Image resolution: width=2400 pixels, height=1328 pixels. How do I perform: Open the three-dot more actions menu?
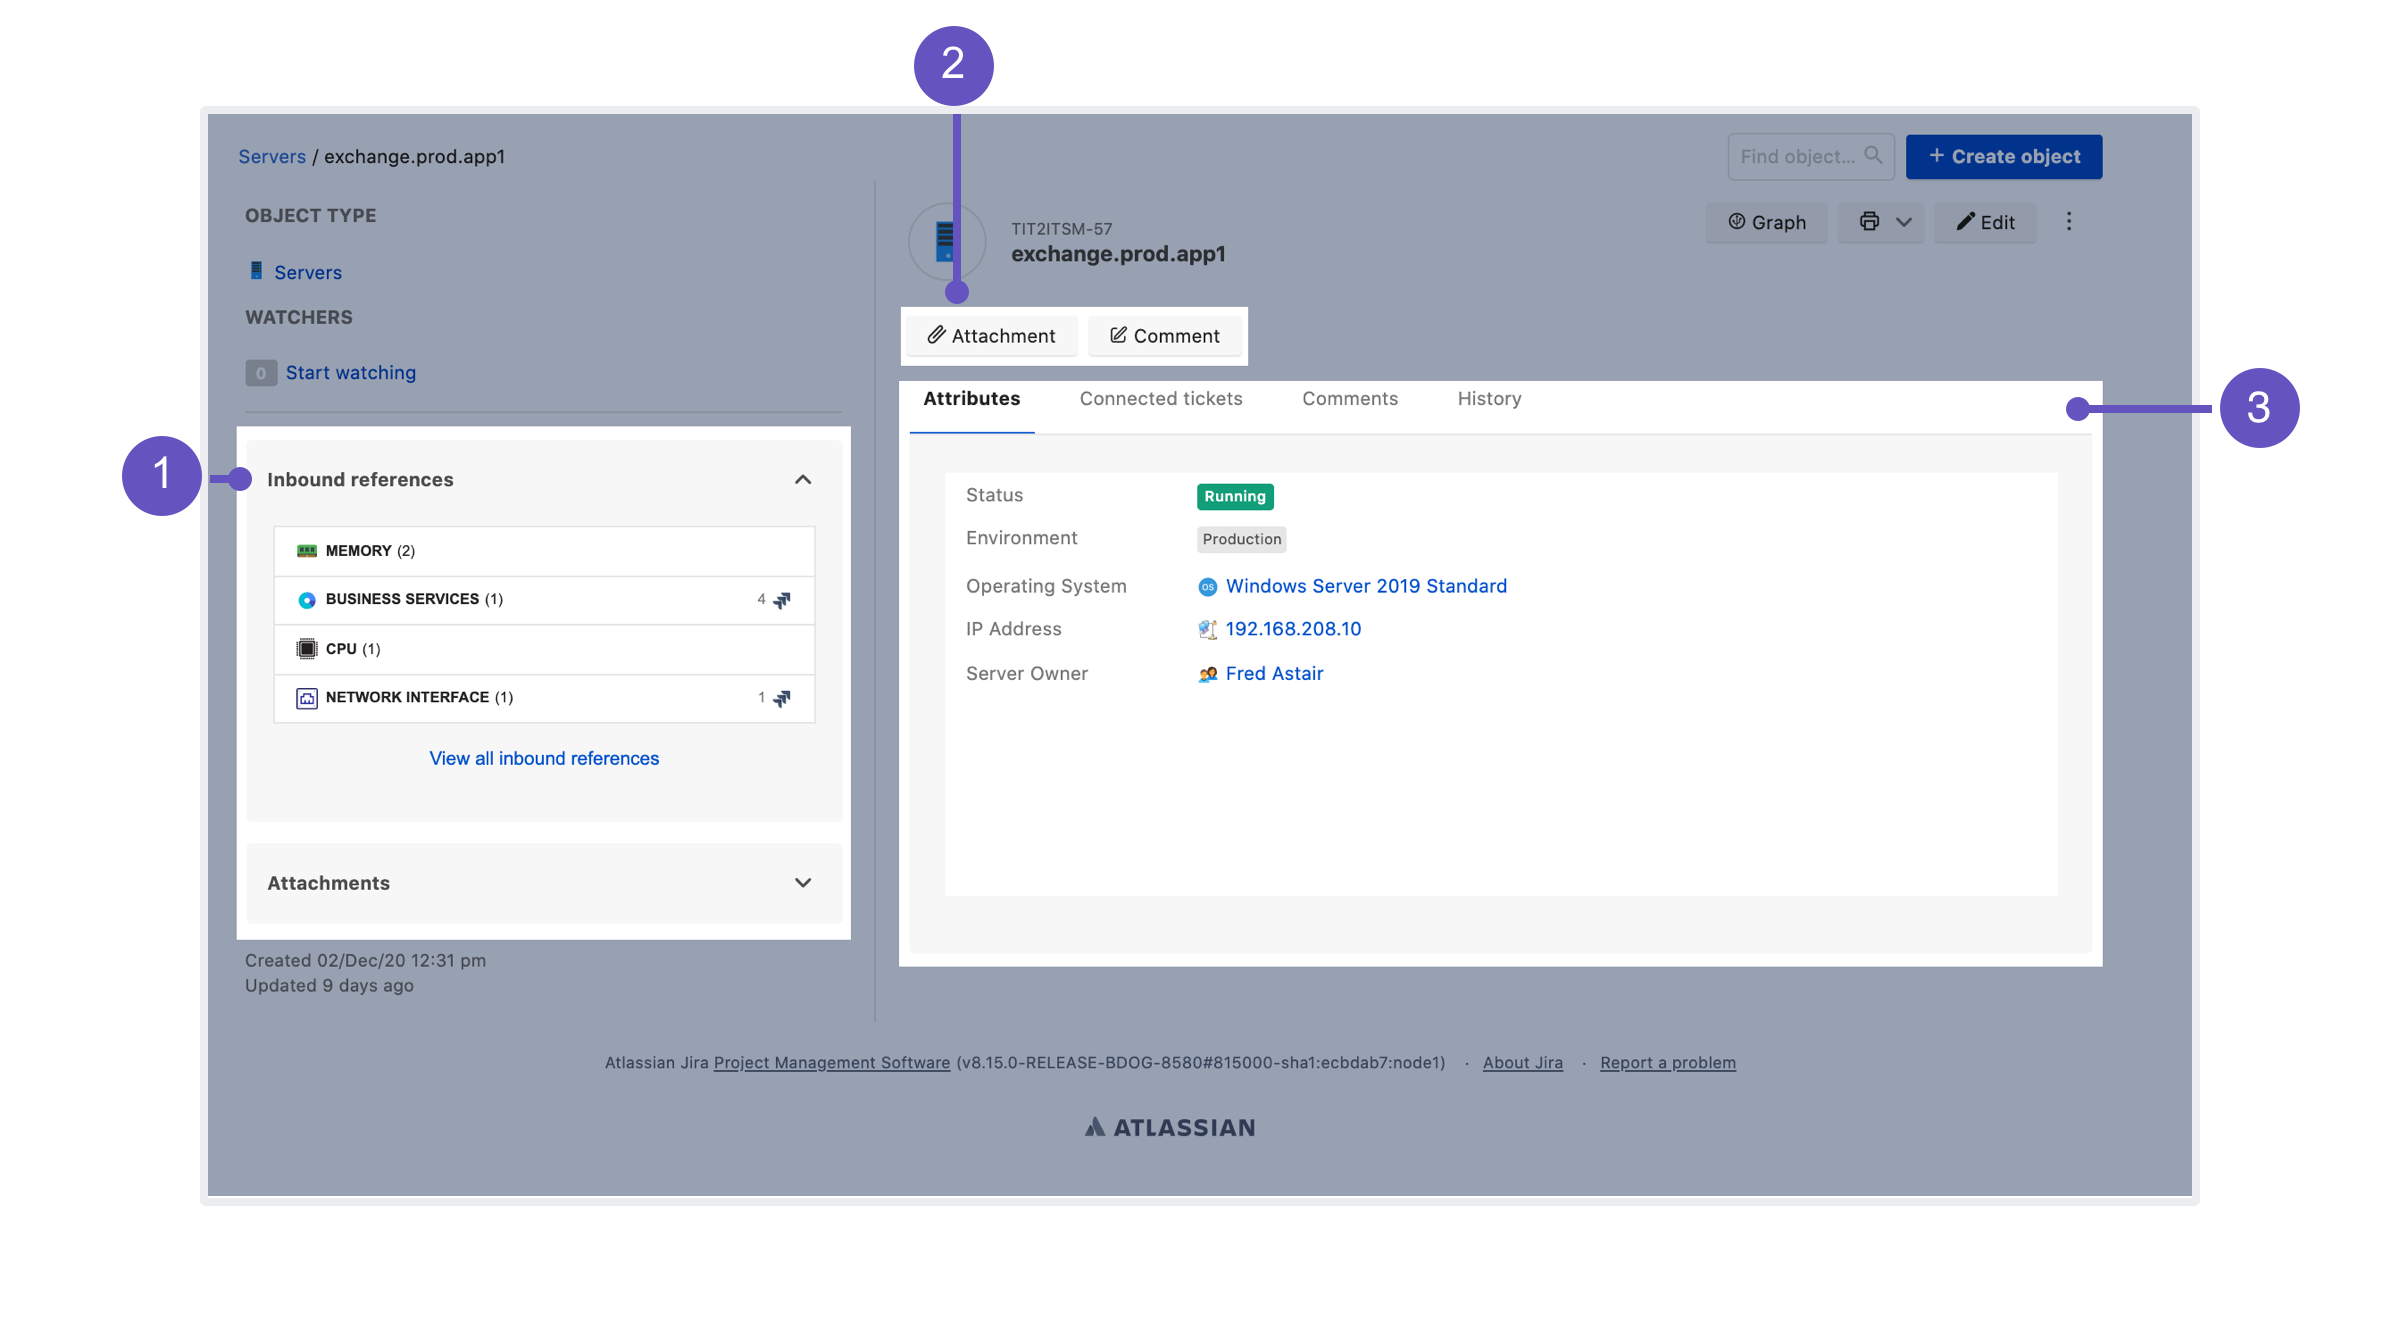click(2069, 222)
